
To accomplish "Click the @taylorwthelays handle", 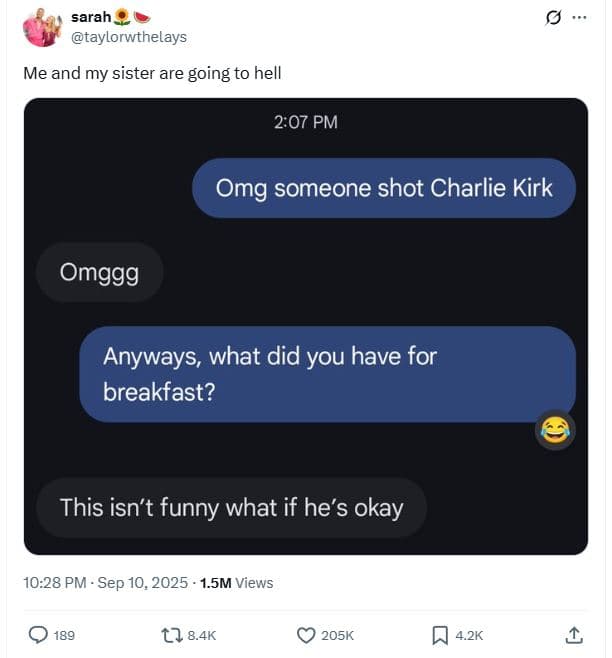I will click(129, 37).
